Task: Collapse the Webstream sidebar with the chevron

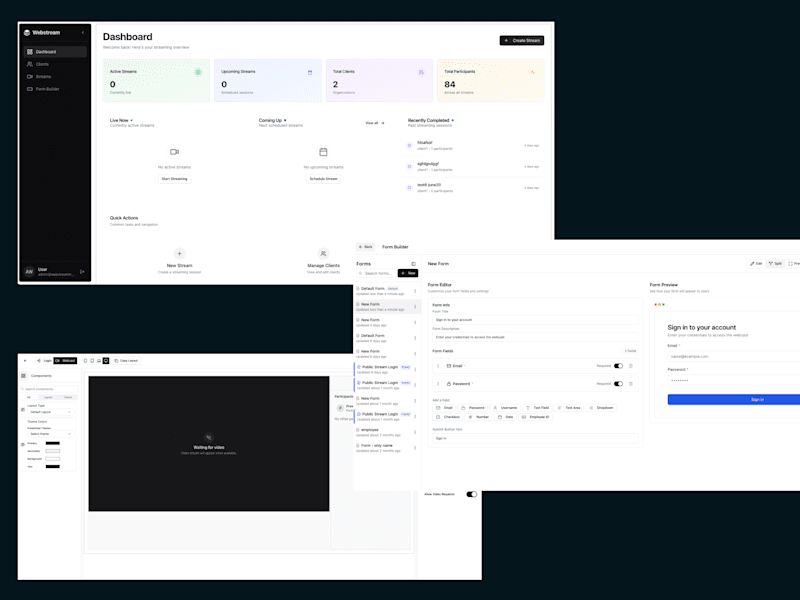Action: 83,33
